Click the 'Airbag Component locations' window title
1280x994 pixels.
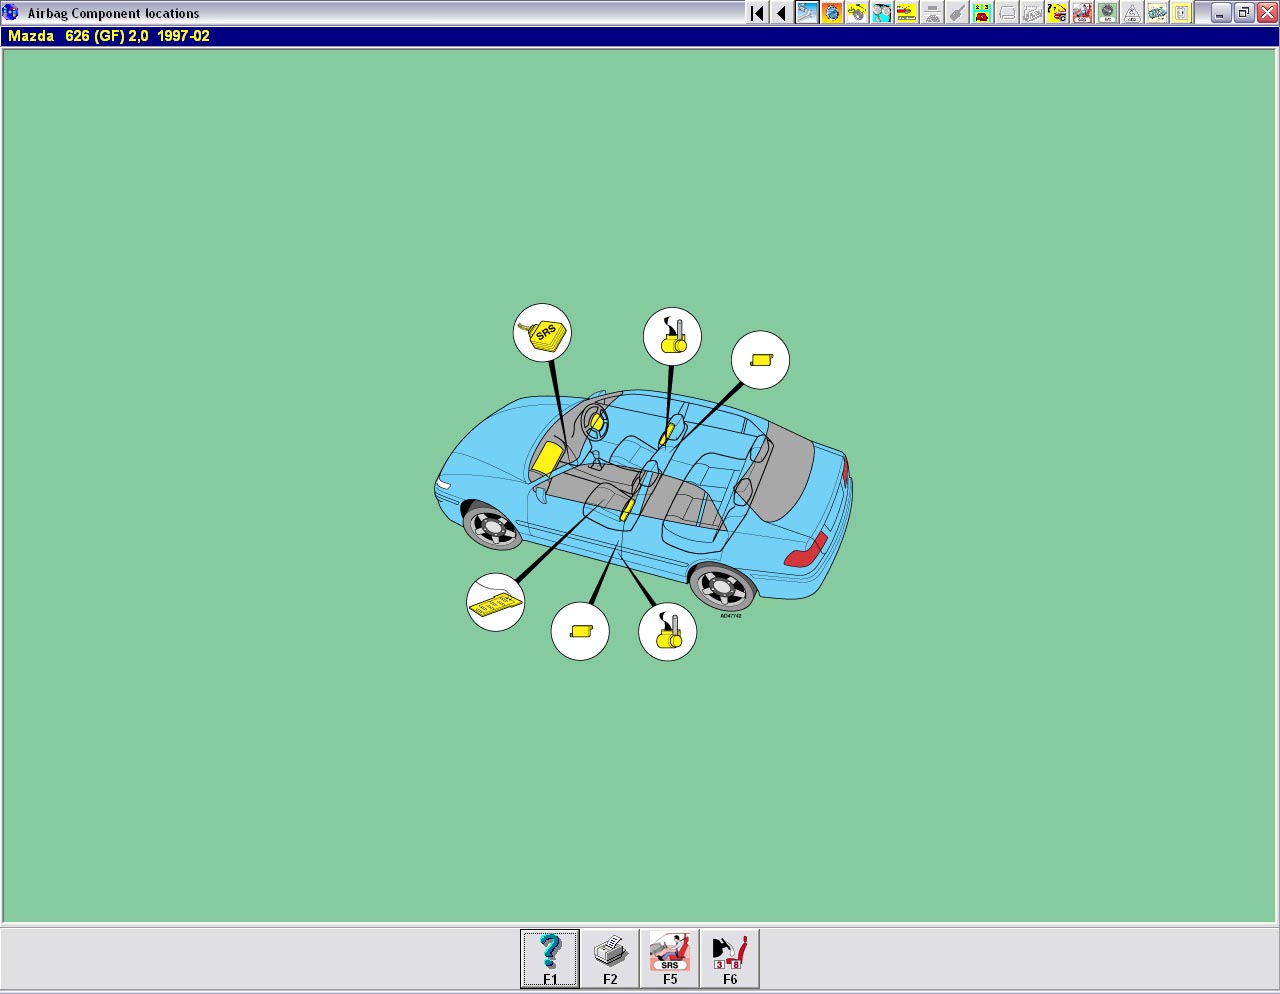(x=113, y=13)
